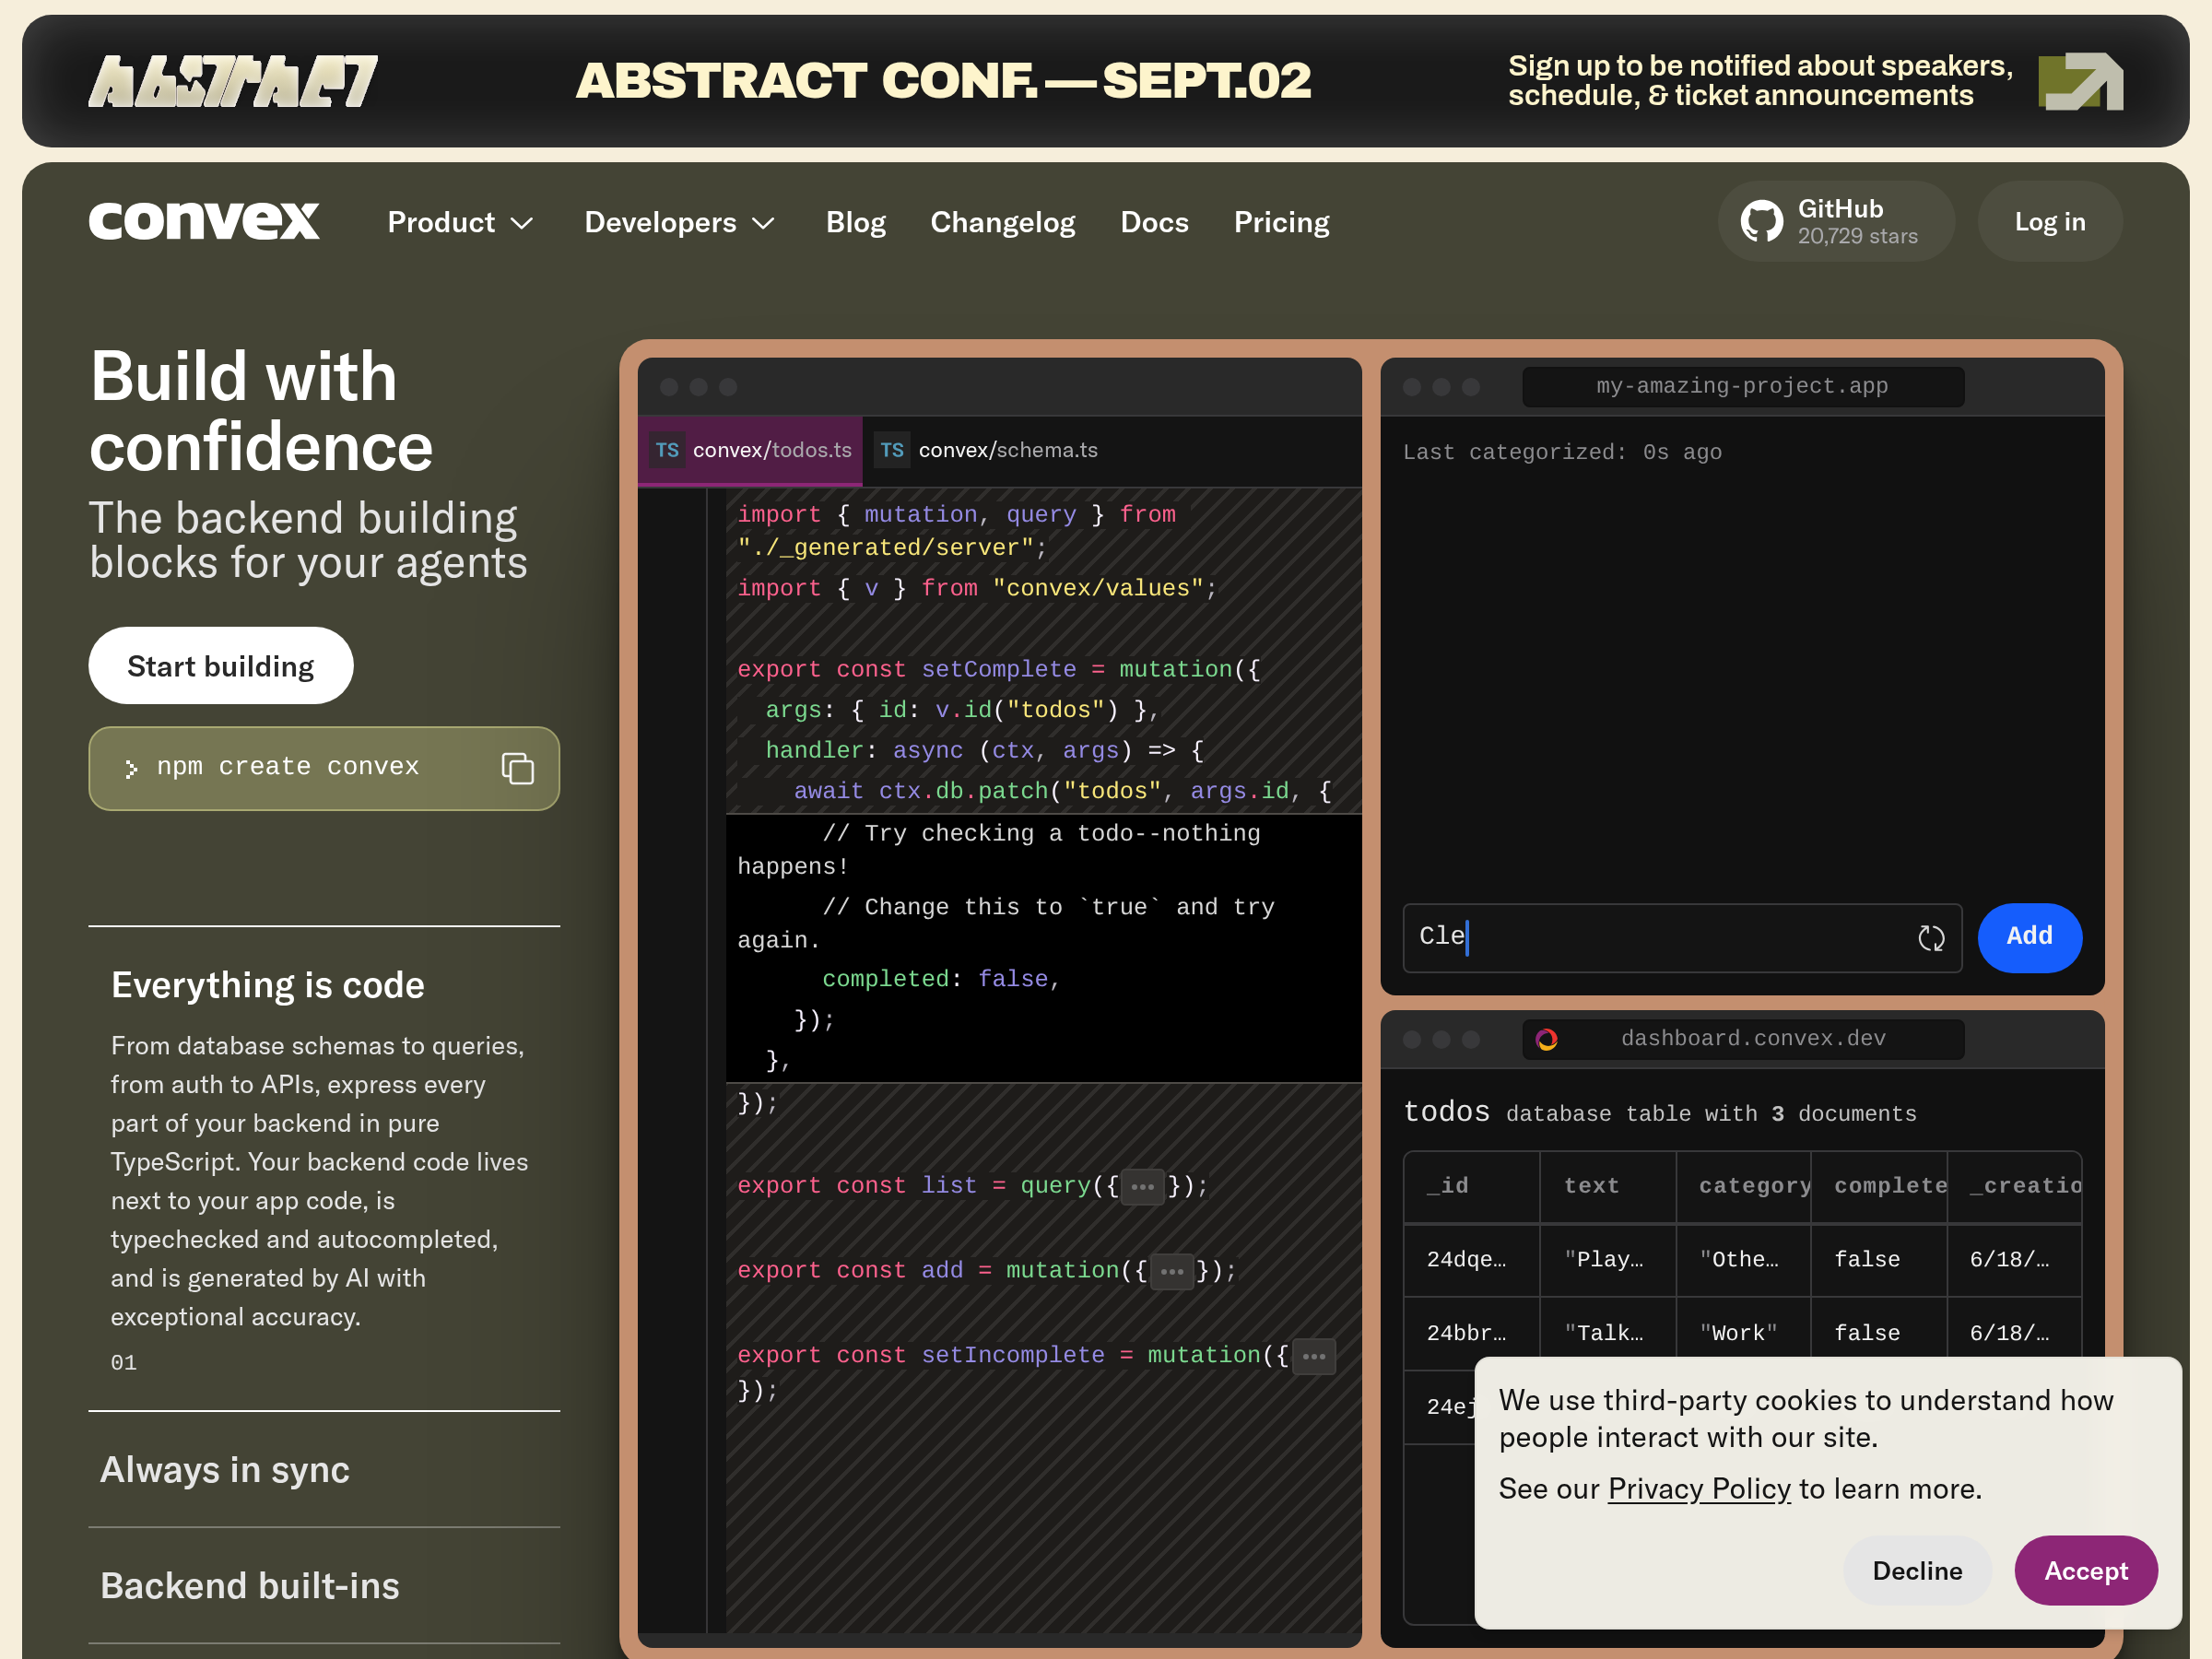Click the GitHub octocat icon
2212x1659 pixels.
point(1761,221)
